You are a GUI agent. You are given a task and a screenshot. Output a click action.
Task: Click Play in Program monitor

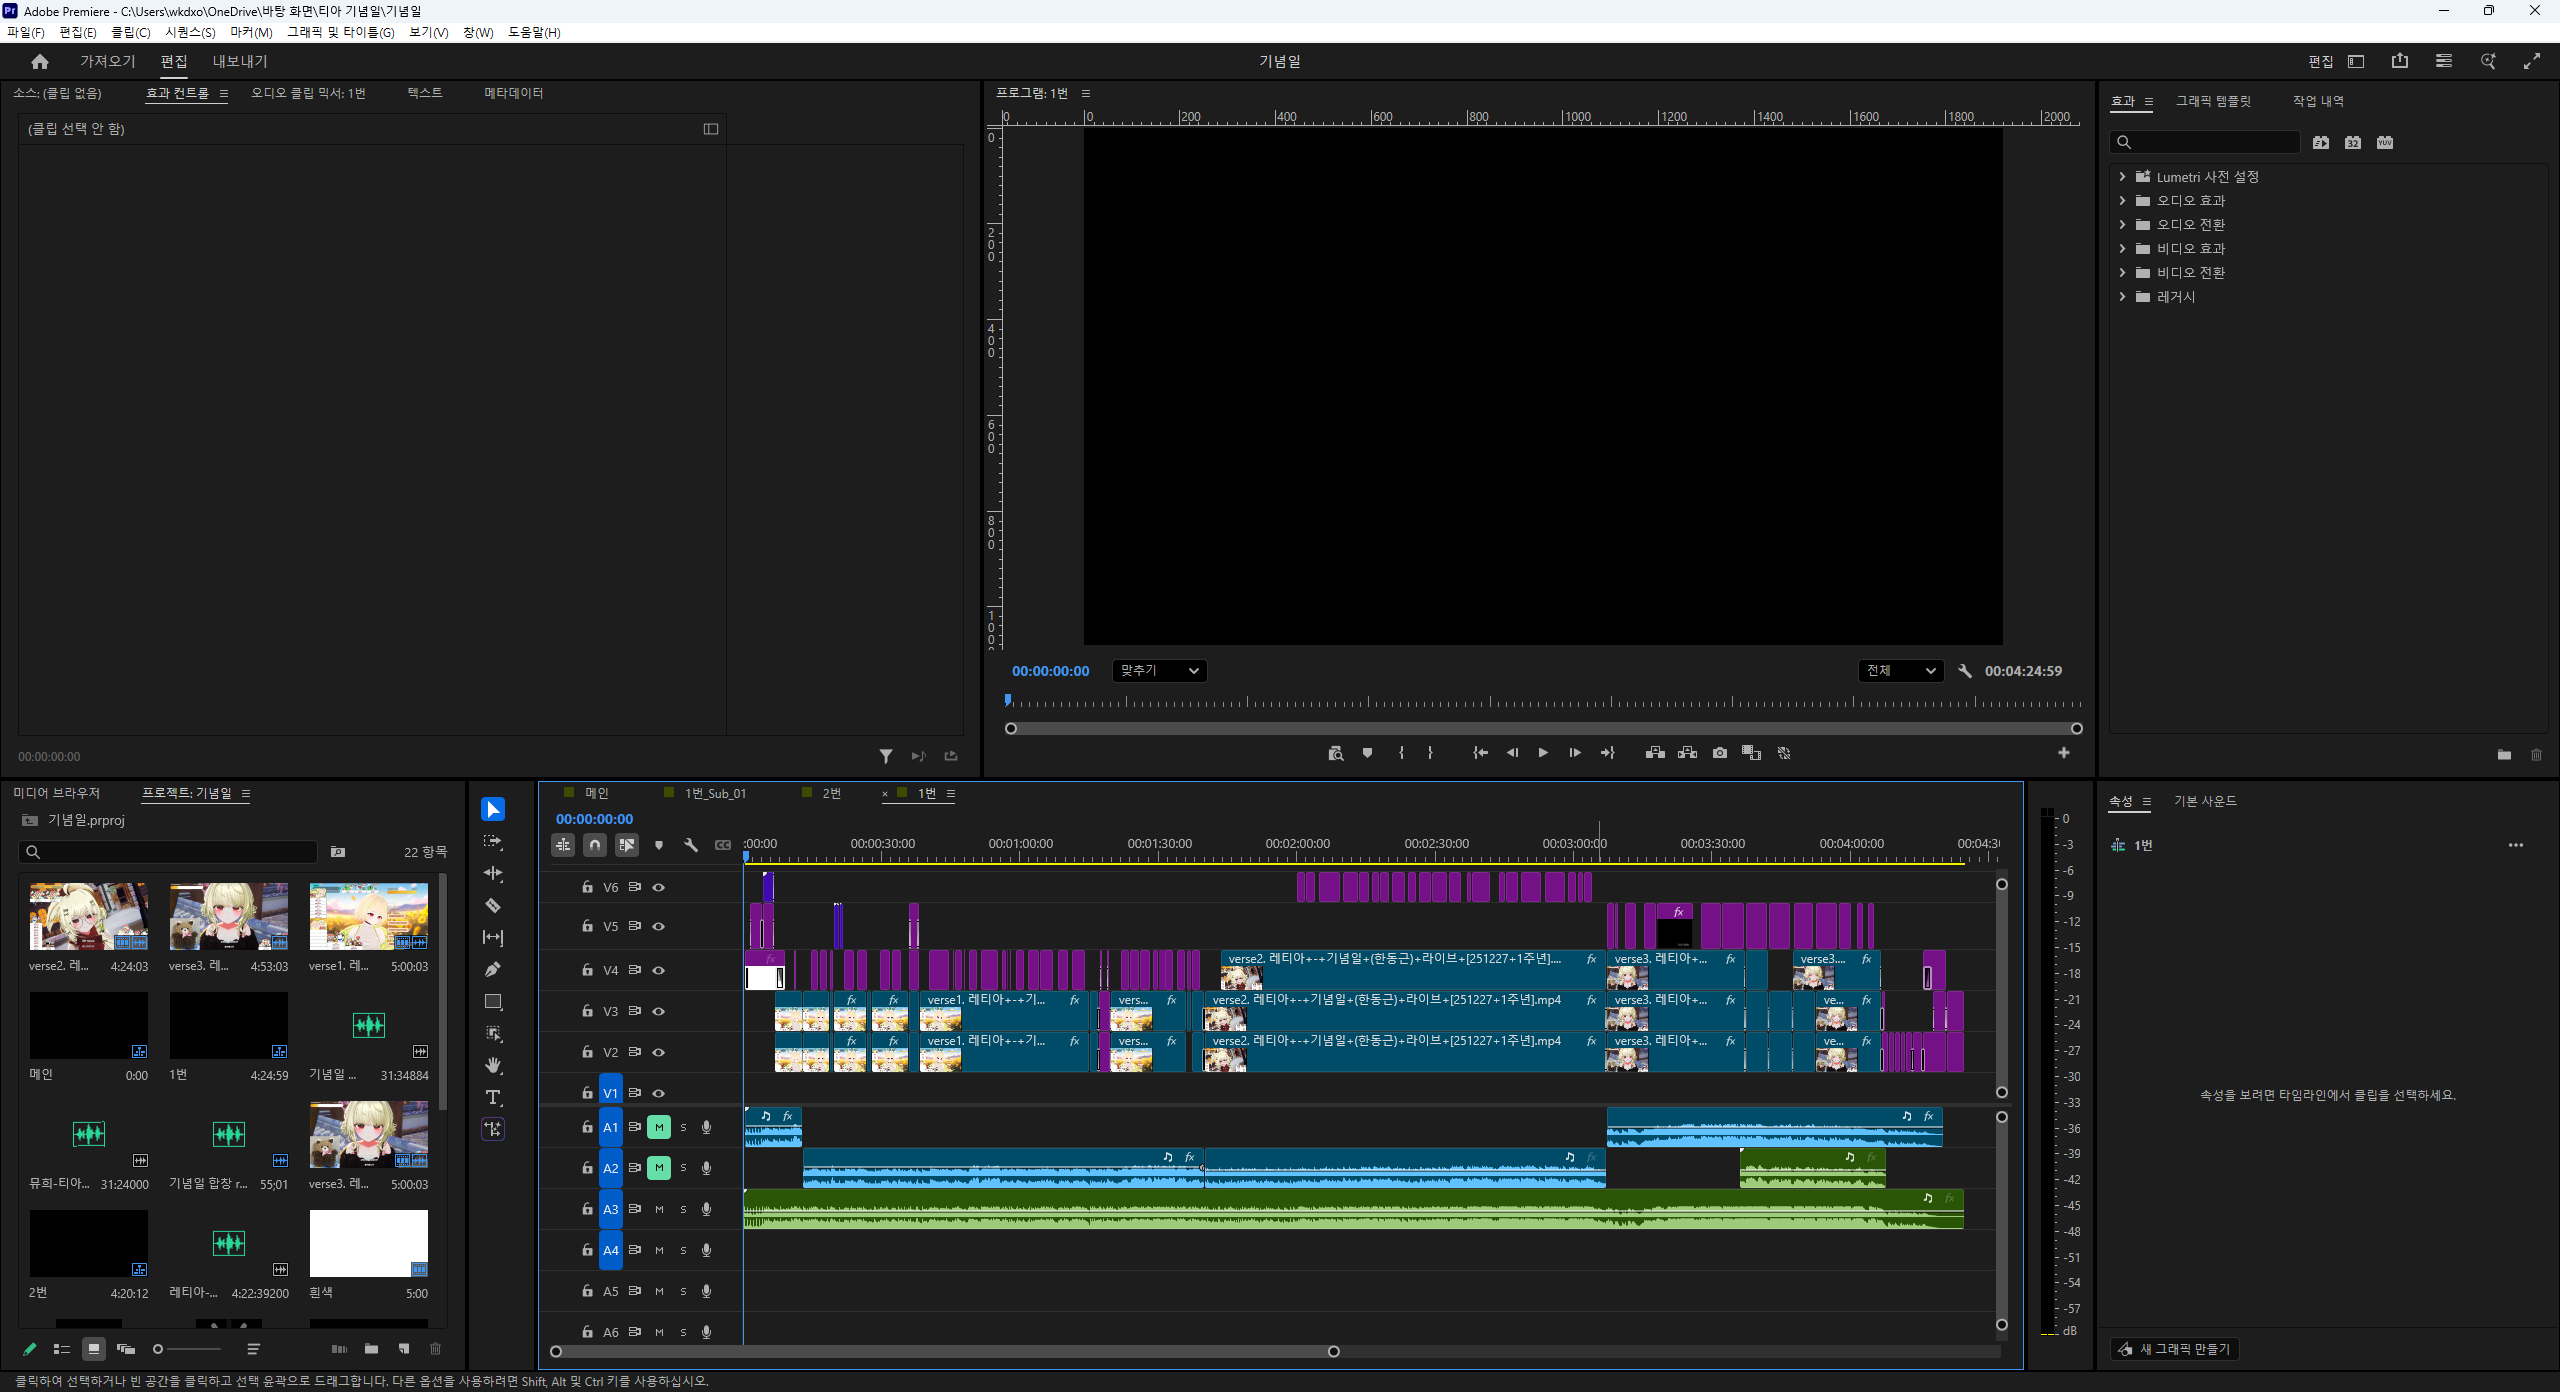point(1543,753)
